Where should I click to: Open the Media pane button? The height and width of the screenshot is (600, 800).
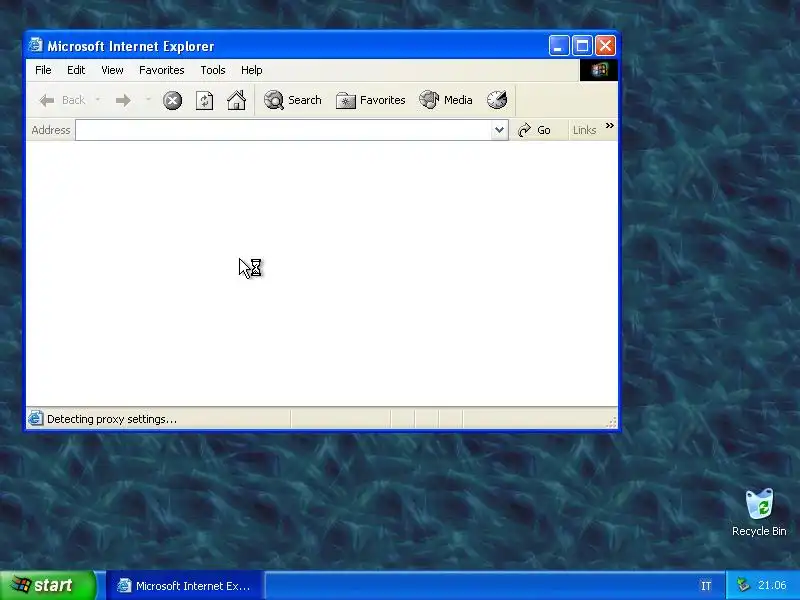(446, 100)
